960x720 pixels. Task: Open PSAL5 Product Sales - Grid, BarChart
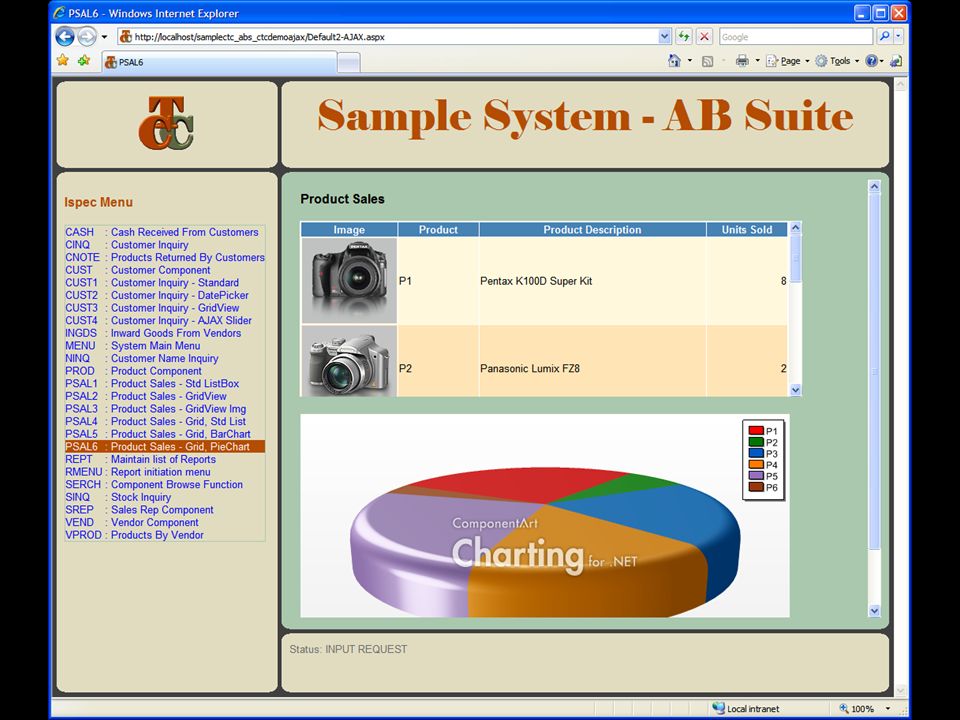[158, 434]
